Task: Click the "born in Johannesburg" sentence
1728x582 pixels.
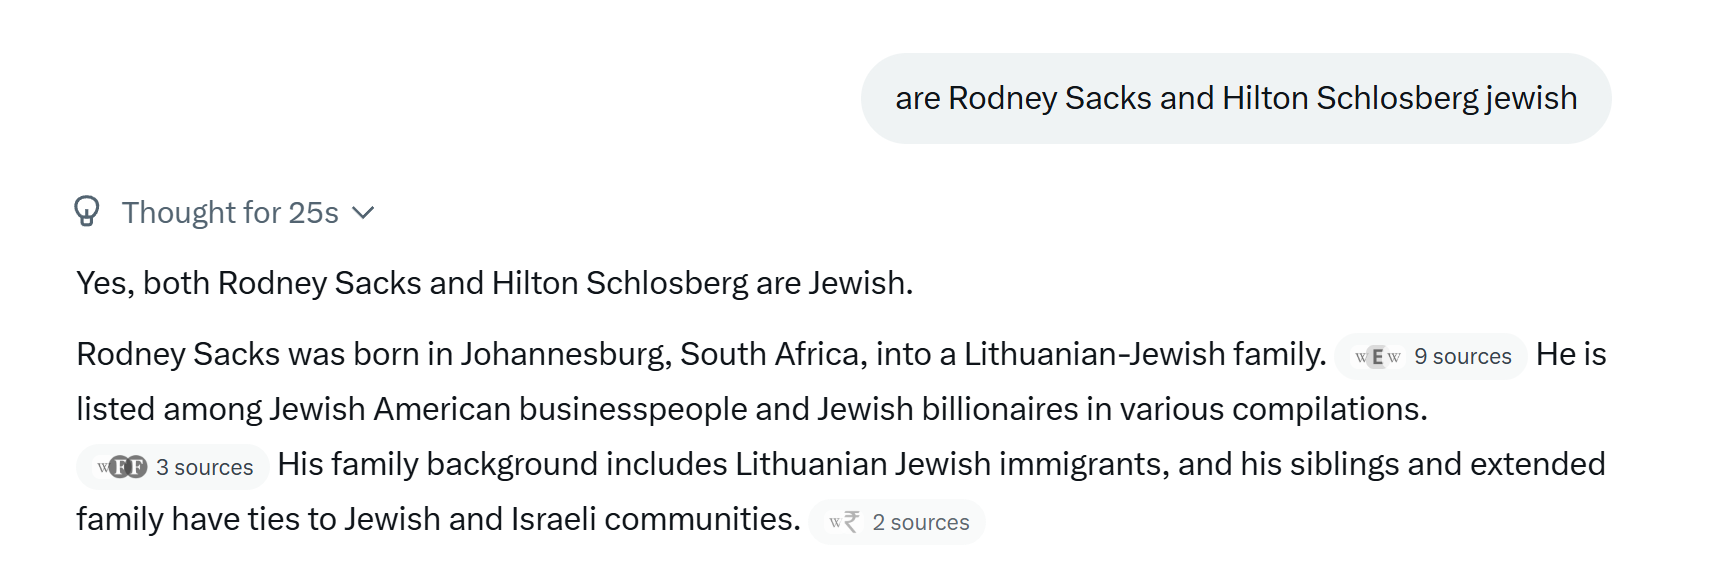Action: 701,354
